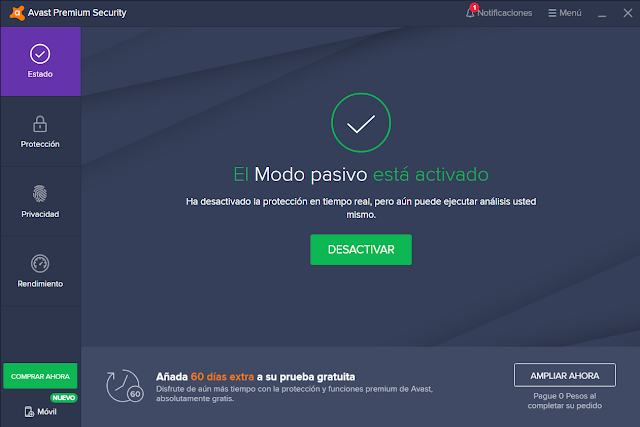Click the AMPLIAR AHORA button
640x427 pixels.
click(x=565, y=375)
